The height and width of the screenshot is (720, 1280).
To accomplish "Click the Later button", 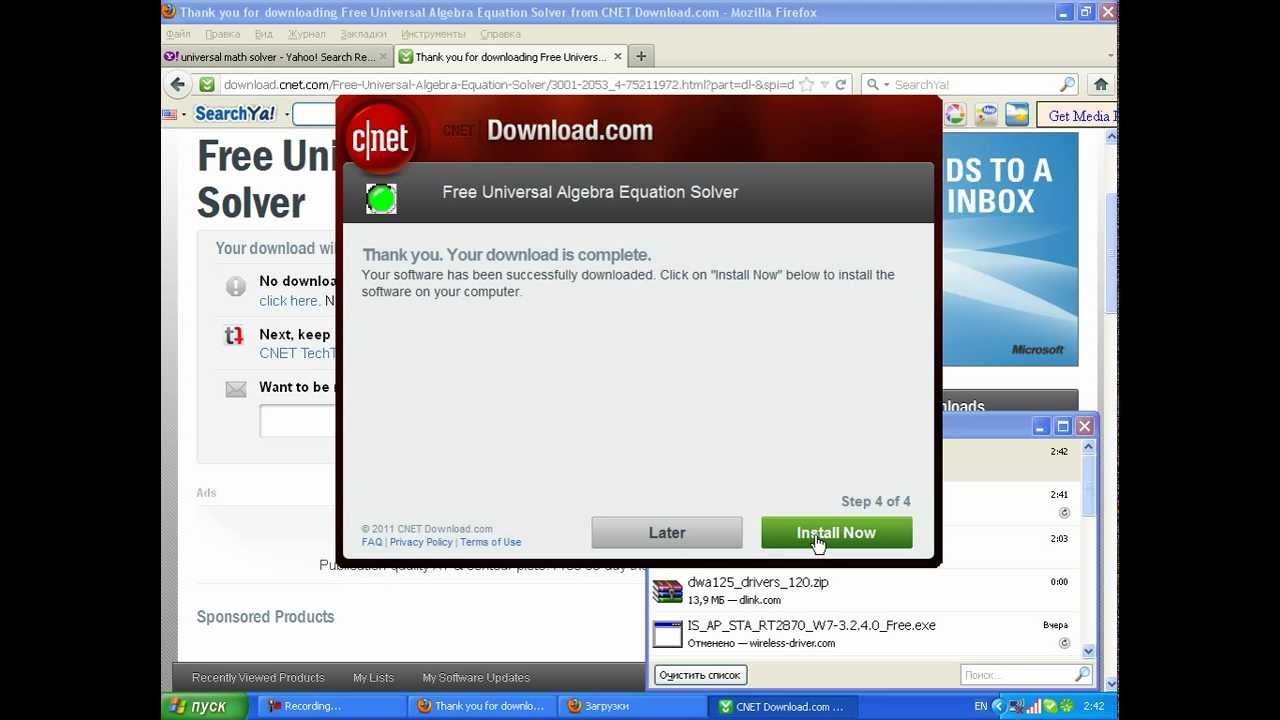I will (x=666, y=533).
